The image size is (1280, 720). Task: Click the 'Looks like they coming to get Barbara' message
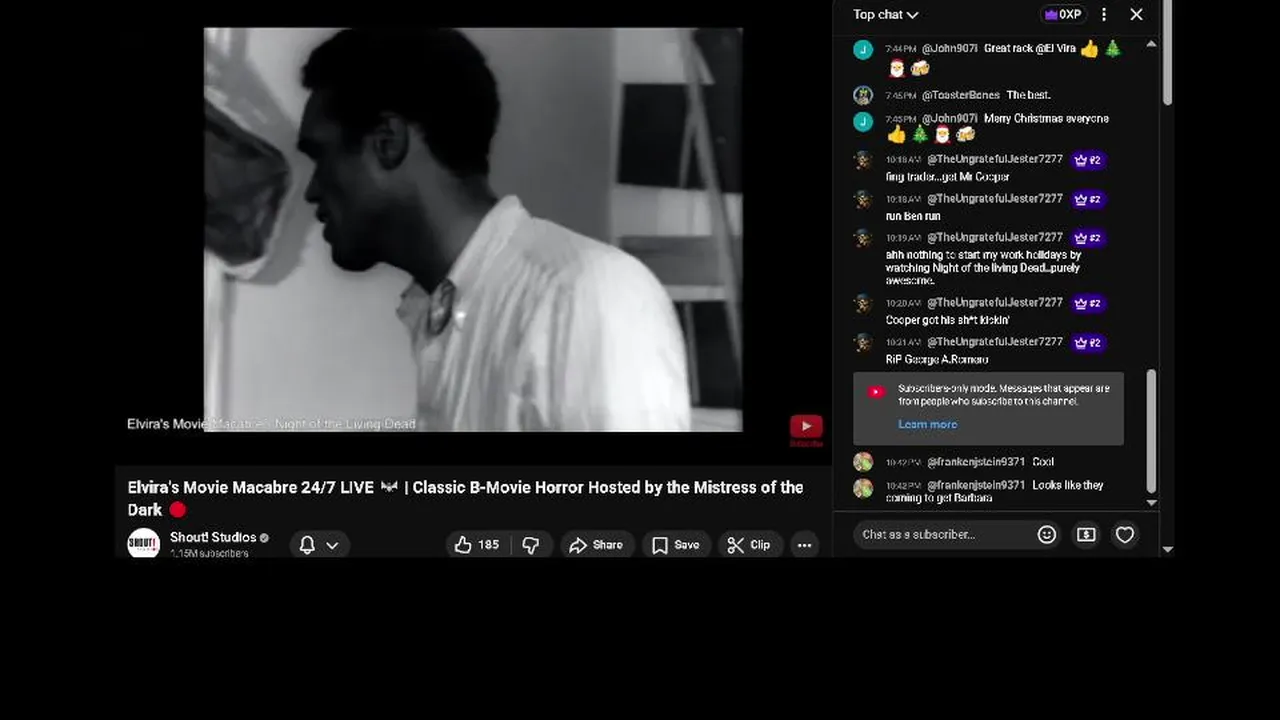tap(995, 491)
